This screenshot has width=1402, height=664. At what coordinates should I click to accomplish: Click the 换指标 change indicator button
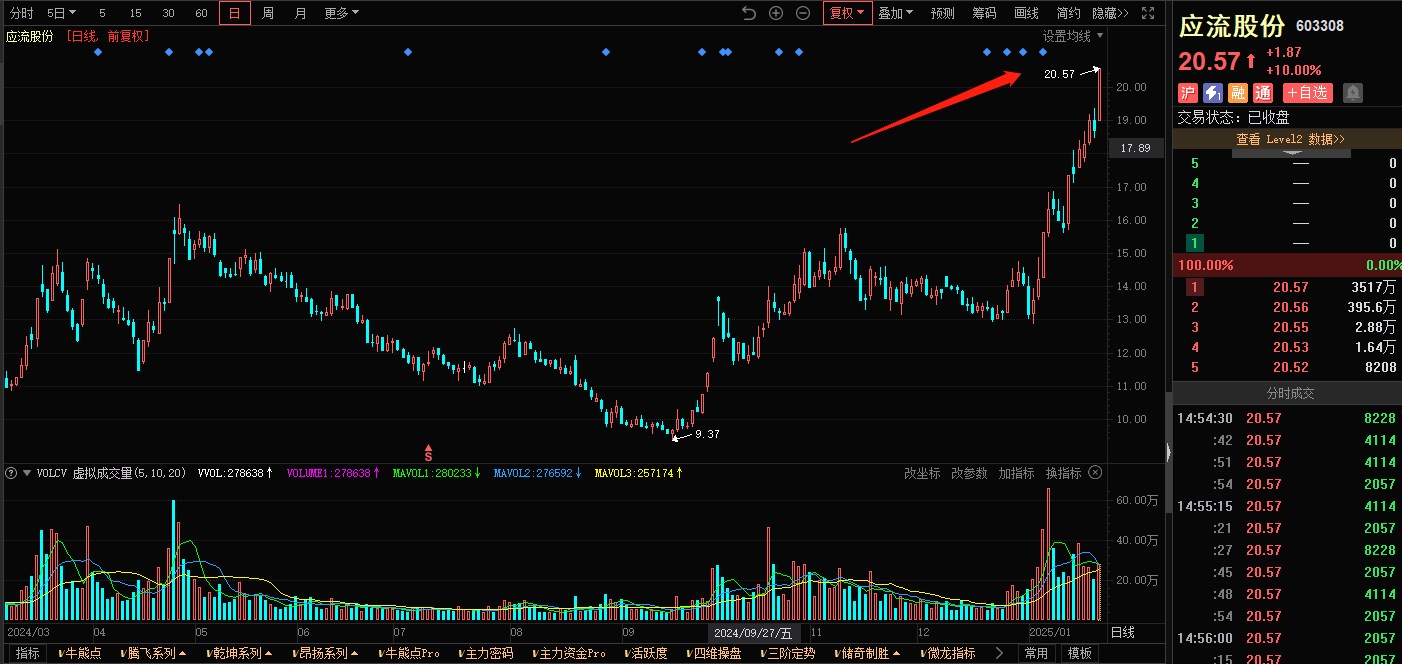1063,473
